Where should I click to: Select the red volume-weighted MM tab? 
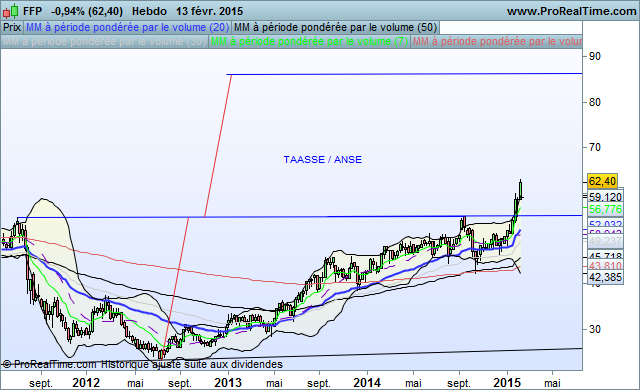click(496, 42)
